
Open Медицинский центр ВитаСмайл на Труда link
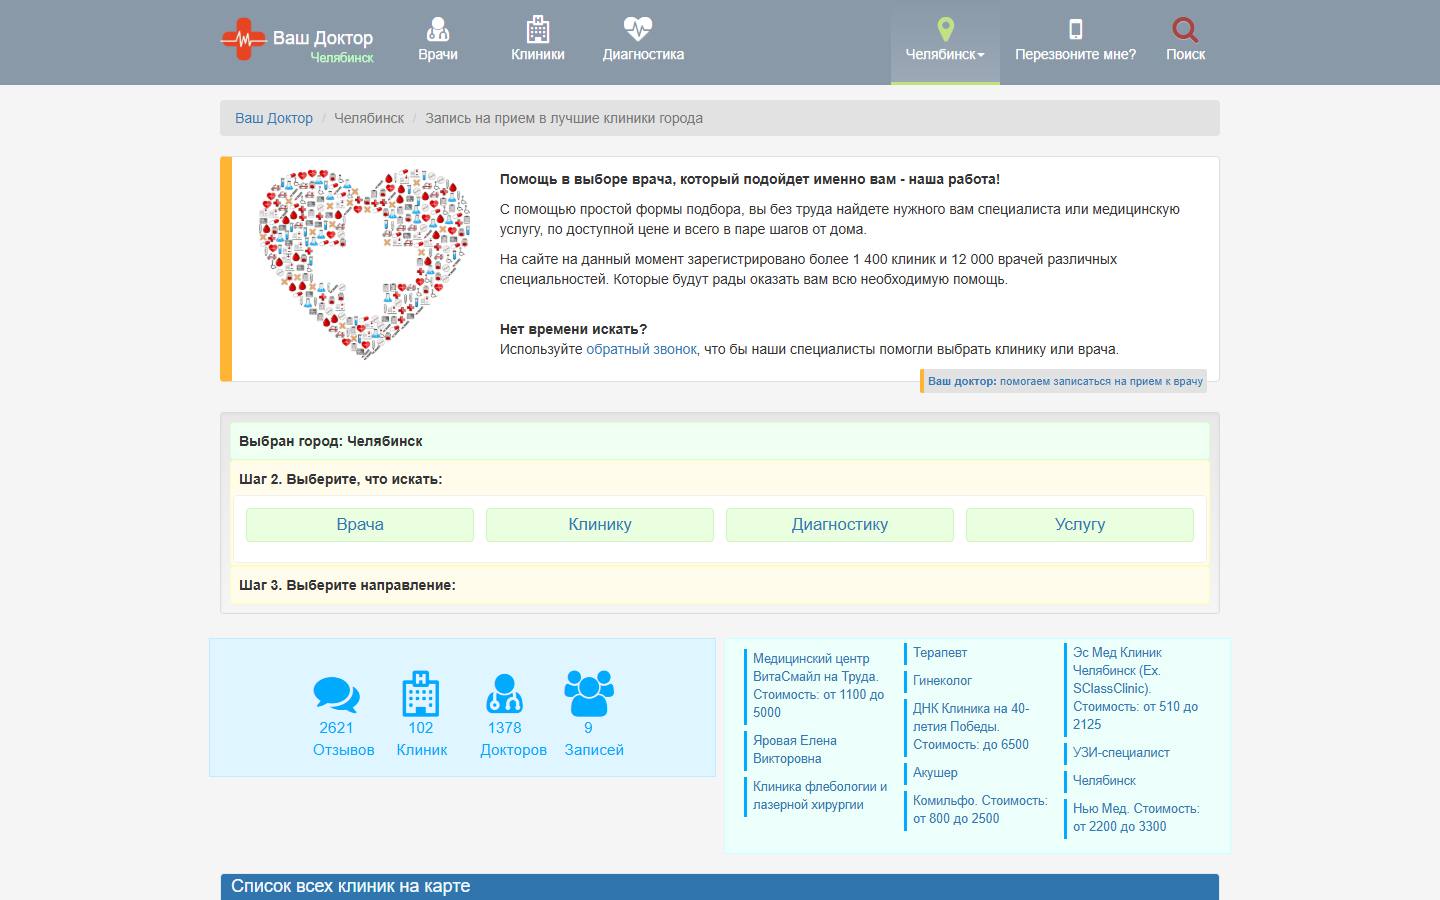tap(818, 685)
